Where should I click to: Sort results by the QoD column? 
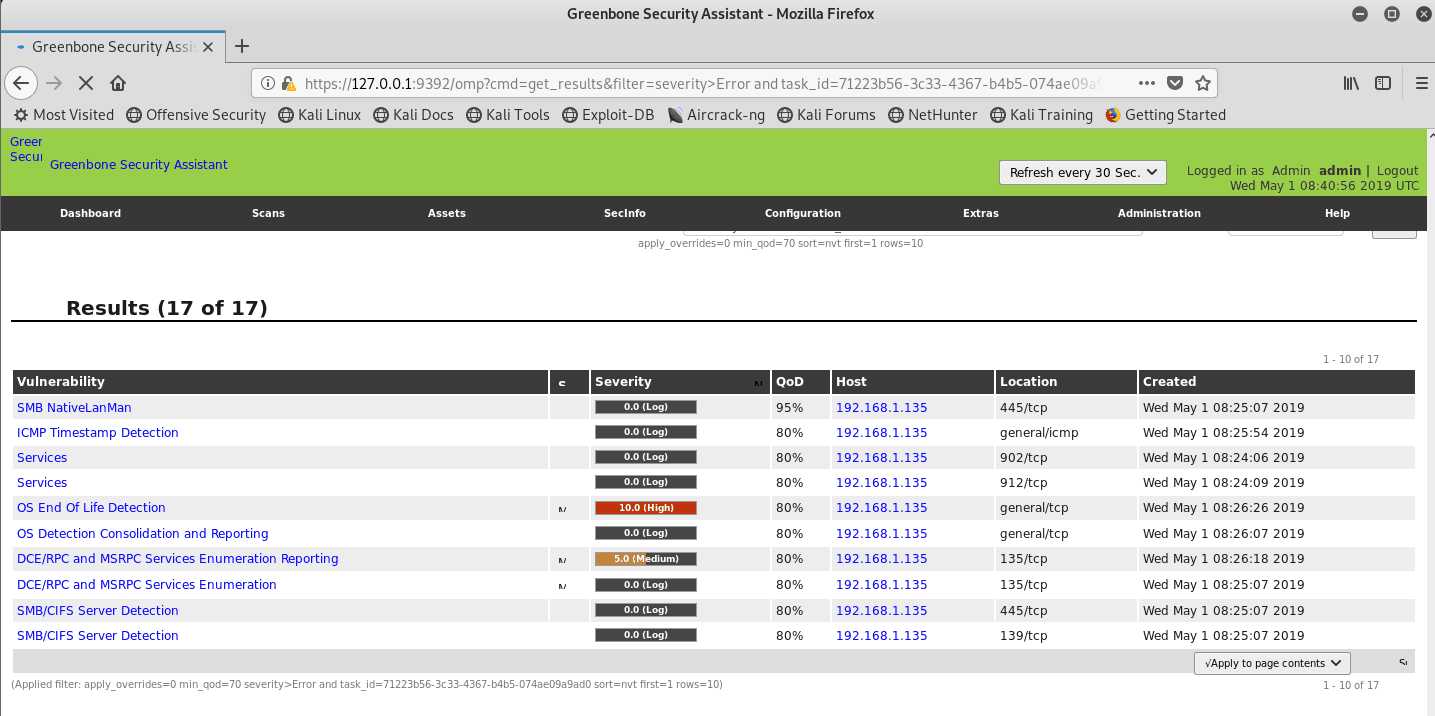[x=789, y=381]
